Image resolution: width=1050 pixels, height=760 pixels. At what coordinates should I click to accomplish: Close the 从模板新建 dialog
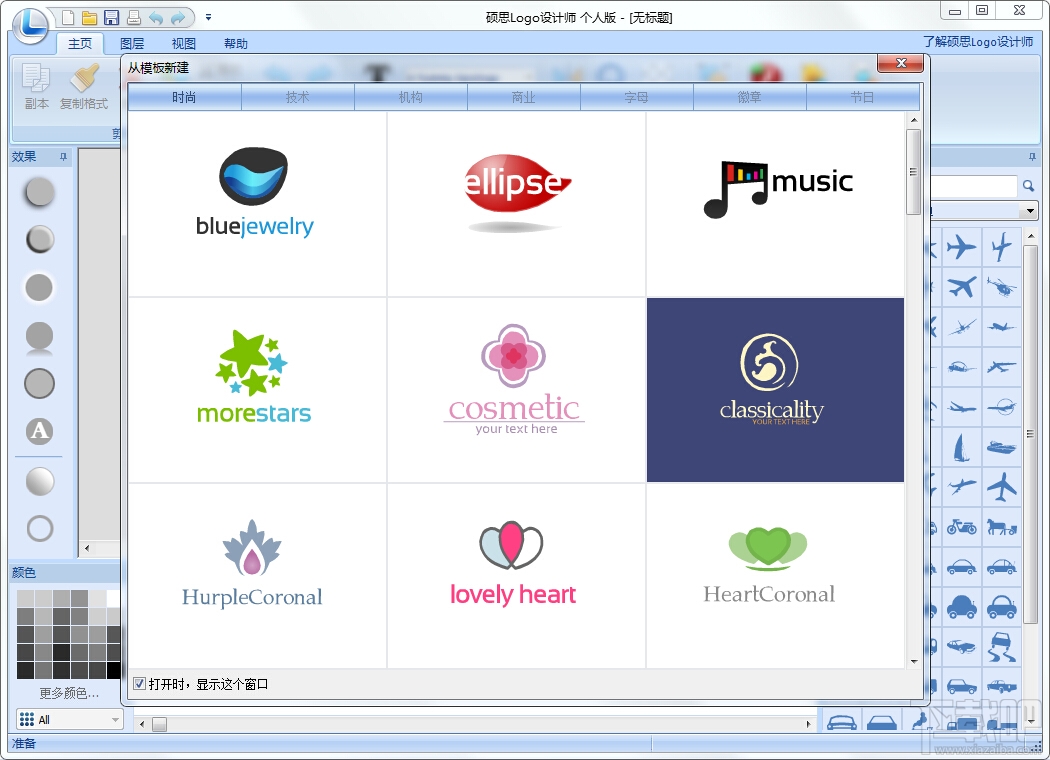coord(901,63)
